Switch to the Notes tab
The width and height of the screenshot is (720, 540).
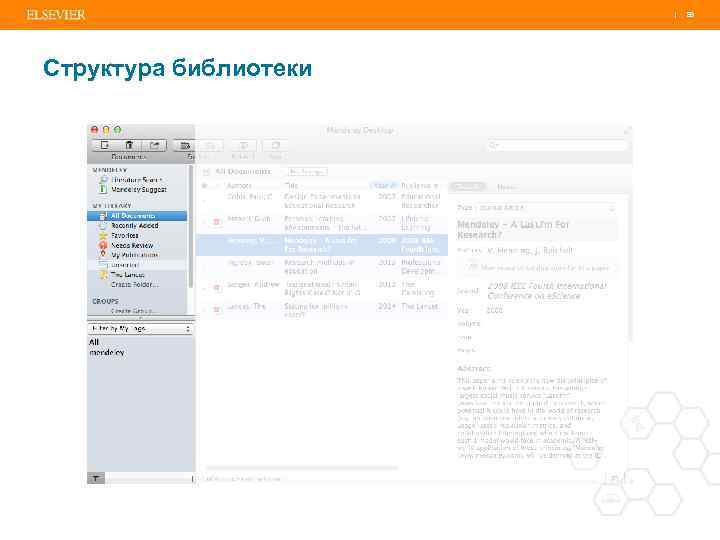[x=506, y=187]
